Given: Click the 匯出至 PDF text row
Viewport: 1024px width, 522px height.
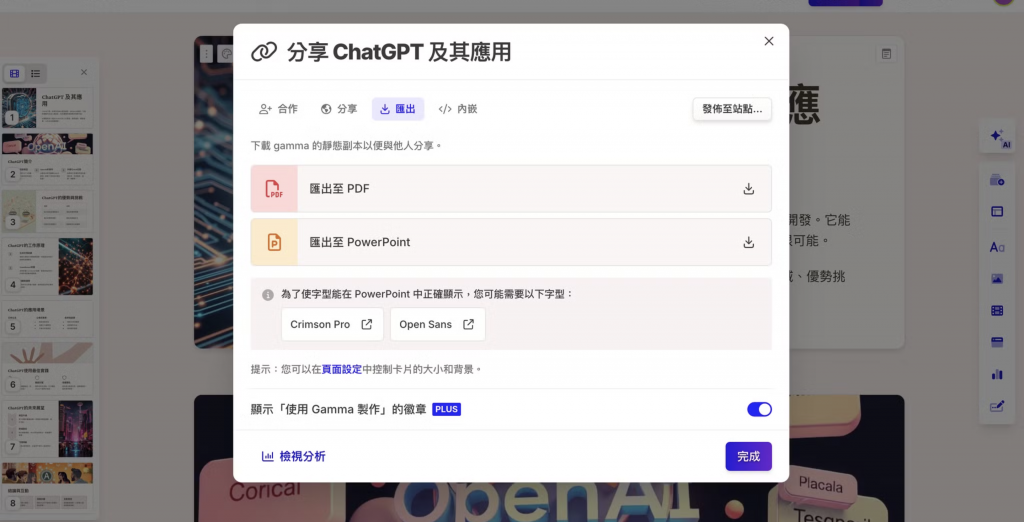Looking at the screenshot, I should tap(511, 189).
